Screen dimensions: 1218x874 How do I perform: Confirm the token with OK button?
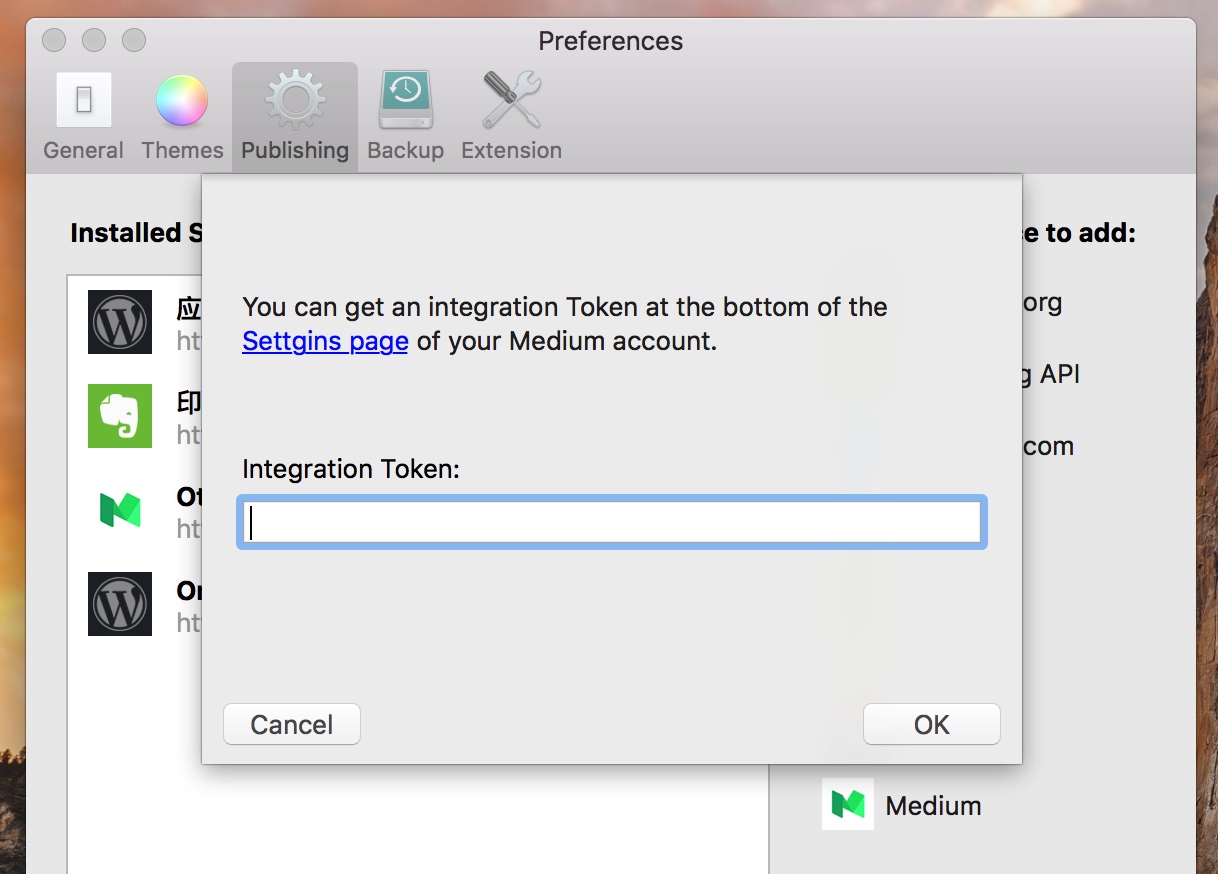coord(931,724)
